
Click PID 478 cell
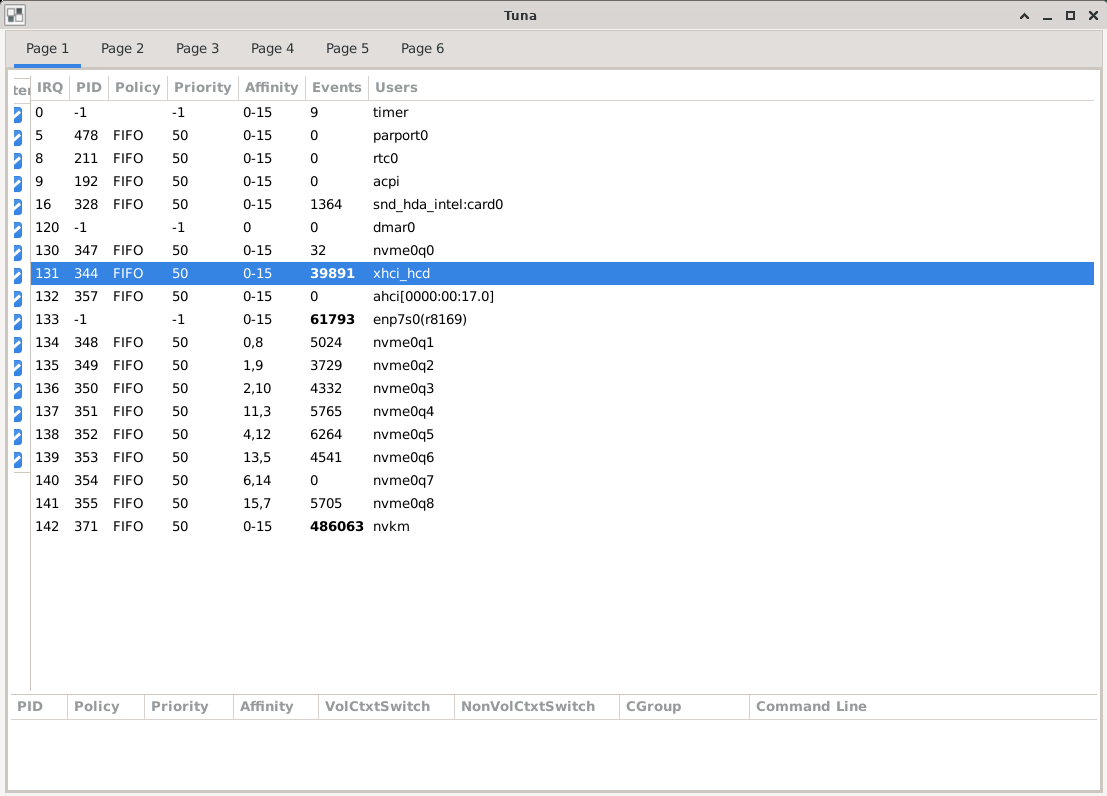86,136
